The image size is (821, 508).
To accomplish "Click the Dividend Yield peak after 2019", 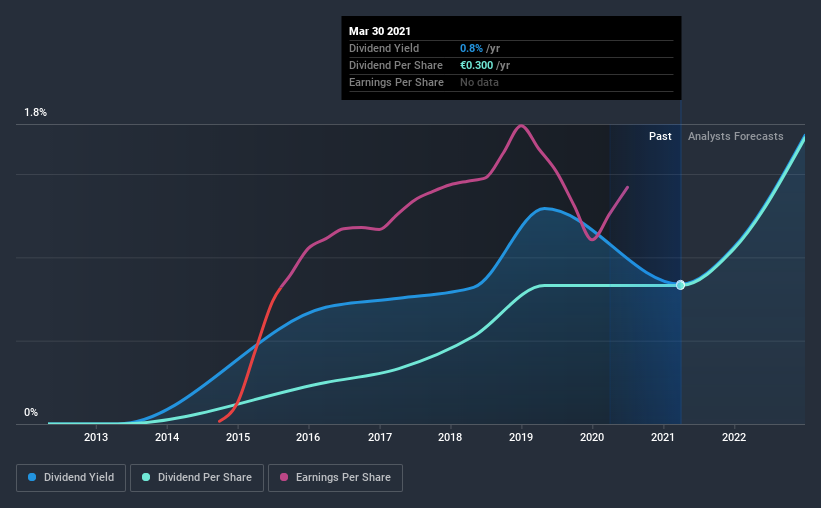I will click(545, 208).
